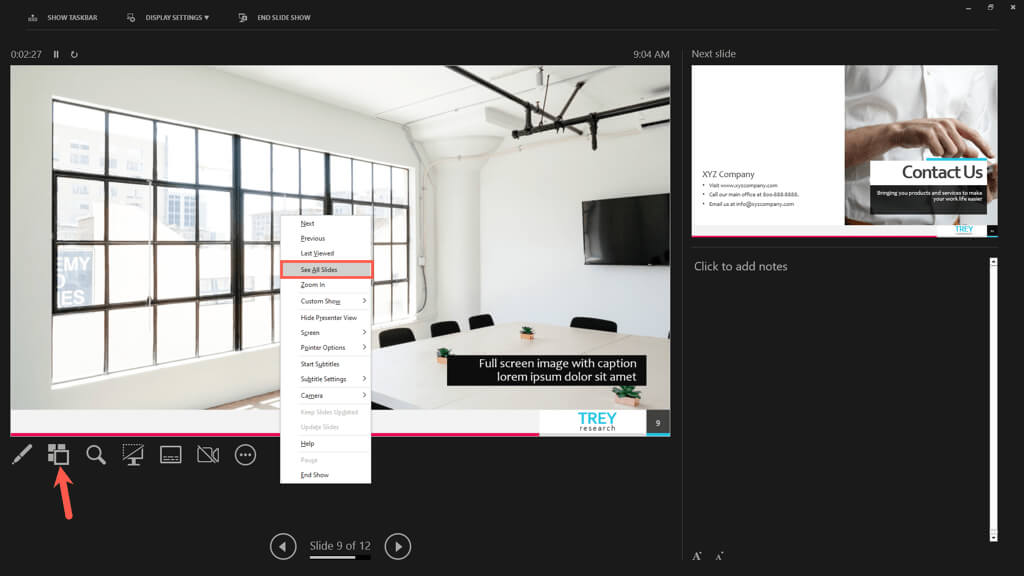Viewport: 1024px width, 576px height.
Task: Click the notes pane scrollbar
Action: tap(993, 400)
